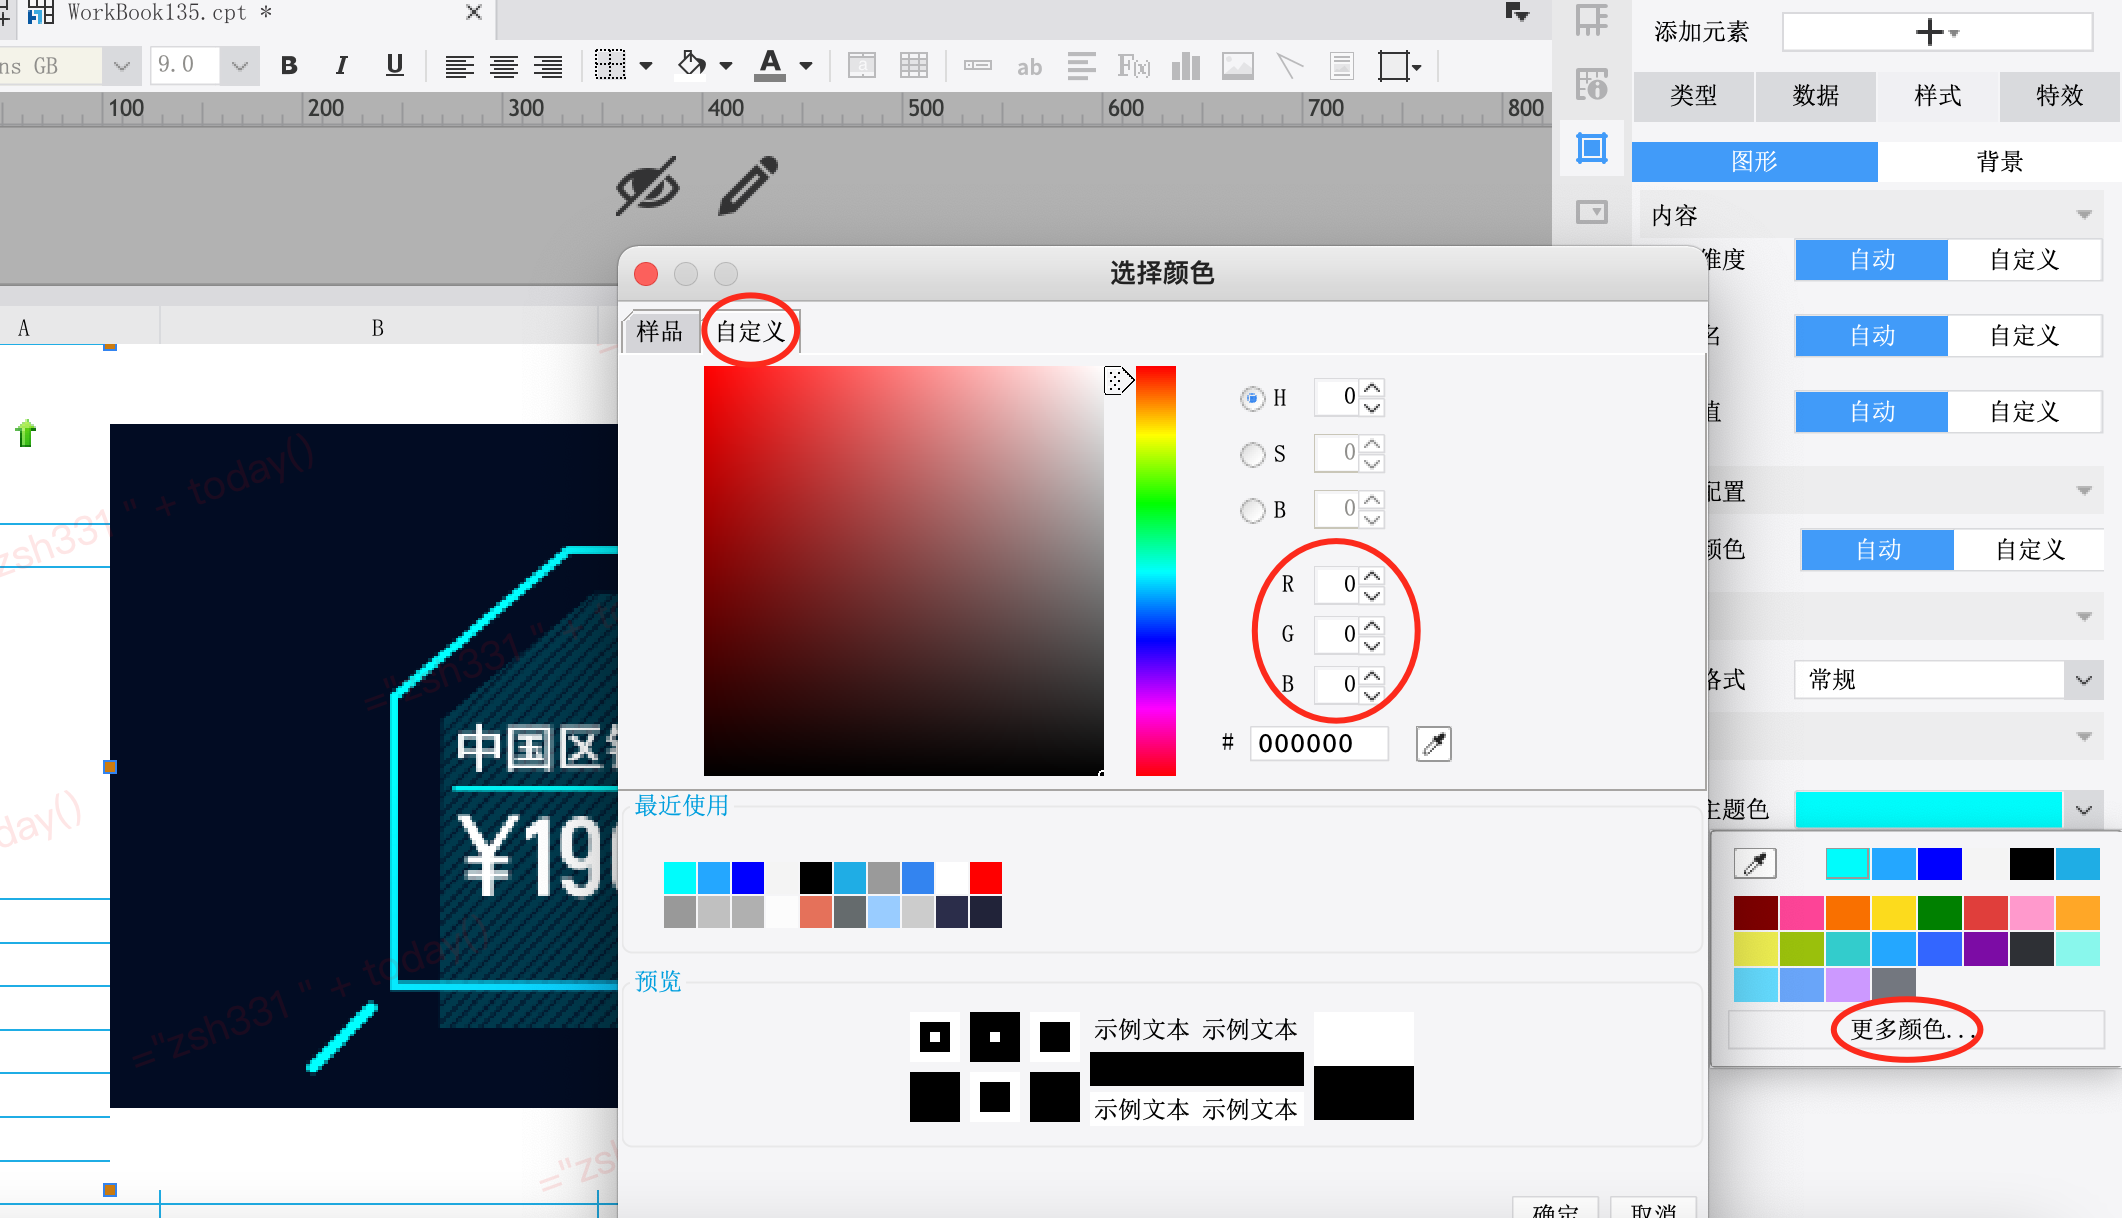The height and width of the screenshot is (1218, 2122).
Task: Pick red swatch in recently used colors
Action: [x=985, y=877]
